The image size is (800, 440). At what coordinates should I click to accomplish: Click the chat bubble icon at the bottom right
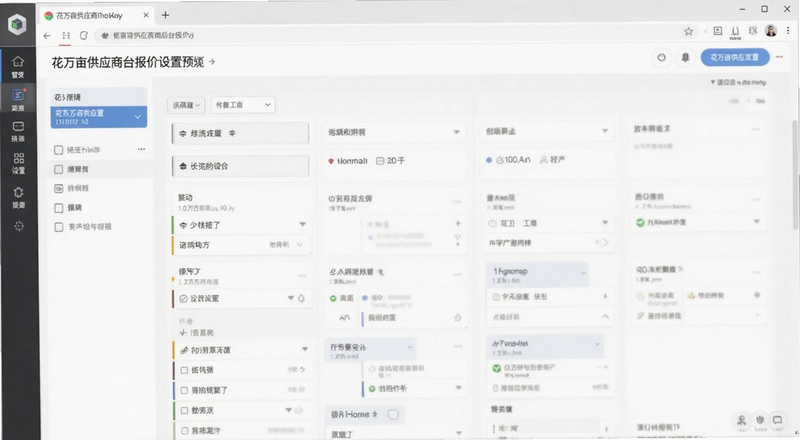777,420
